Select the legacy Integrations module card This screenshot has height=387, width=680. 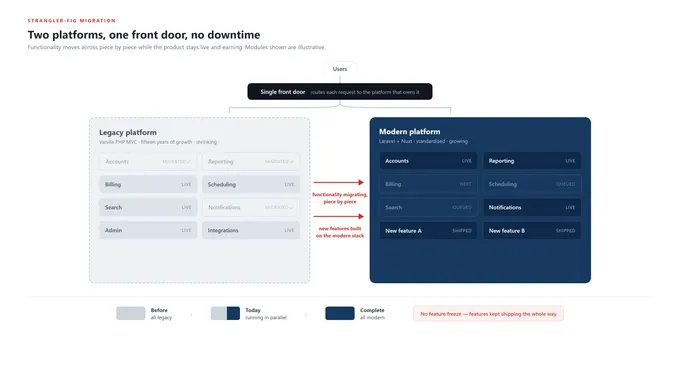coord(251,230)
